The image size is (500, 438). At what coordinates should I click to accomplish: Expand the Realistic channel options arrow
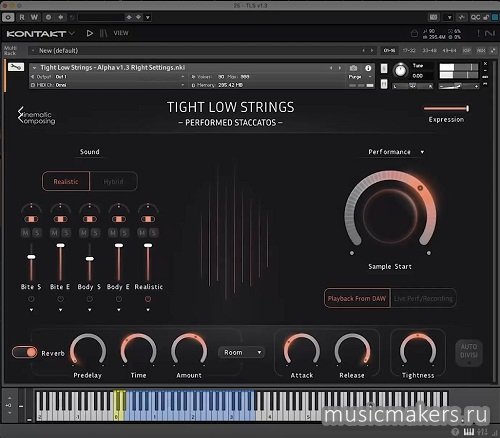(148, 310)
